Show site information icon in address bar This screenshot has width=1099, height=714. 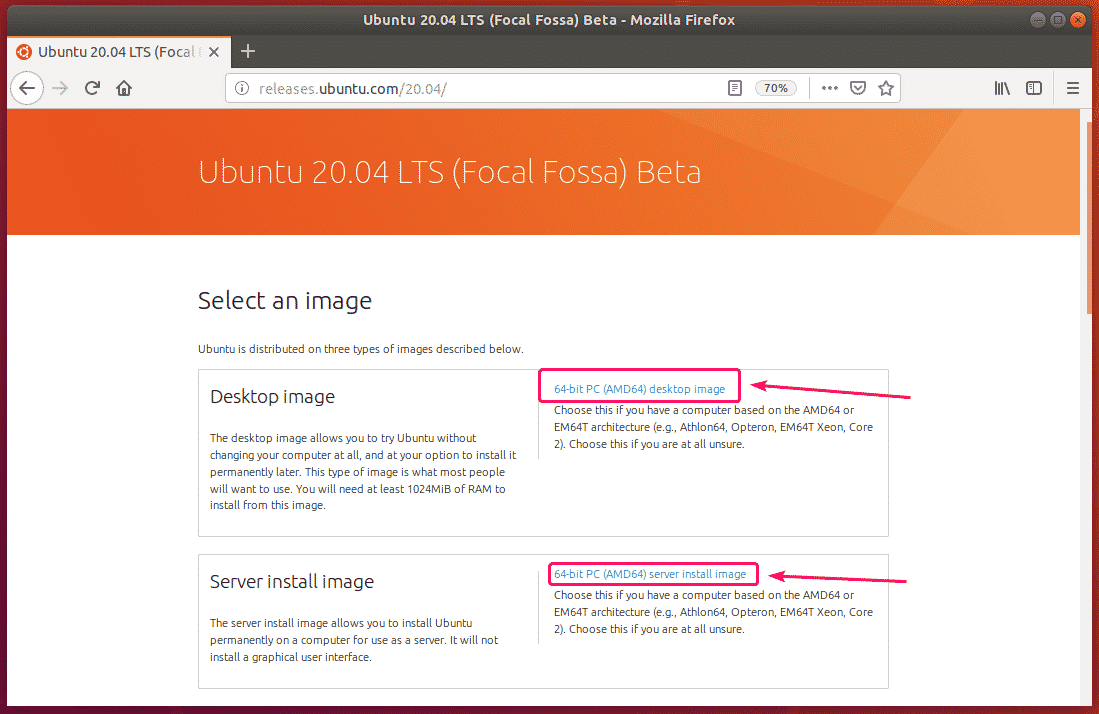tap(242, 88)
